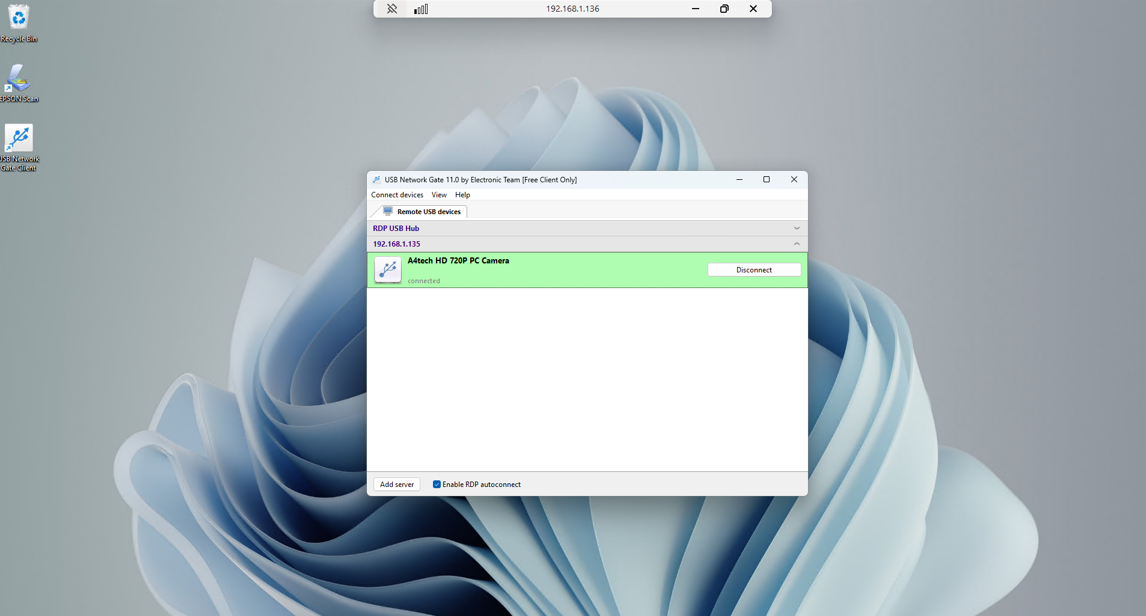The width and height of the screenshot is (1146, 616).
Task: Close the remote session connection bar
Action: 753,9
